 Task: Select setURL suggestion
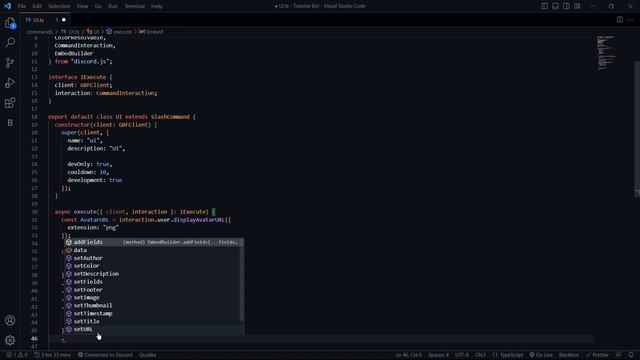[154, 329]
